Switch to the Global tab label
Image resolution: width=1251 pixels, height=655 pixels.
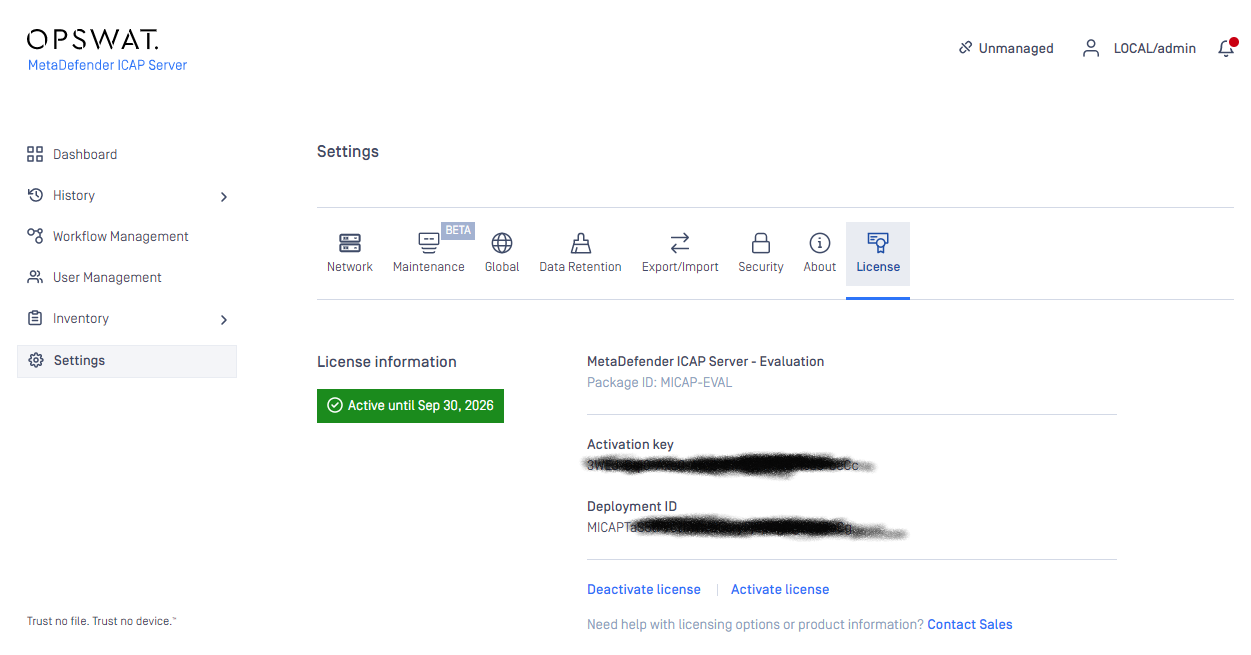click(502, 267)
